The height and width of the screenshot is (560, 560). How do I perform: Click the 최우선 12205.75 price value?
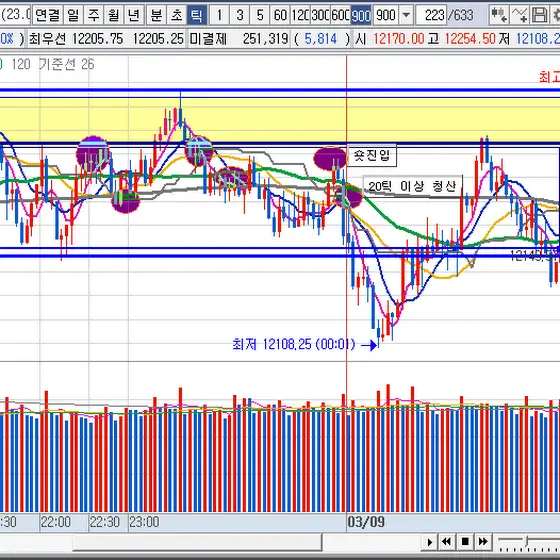click(98, 39)
